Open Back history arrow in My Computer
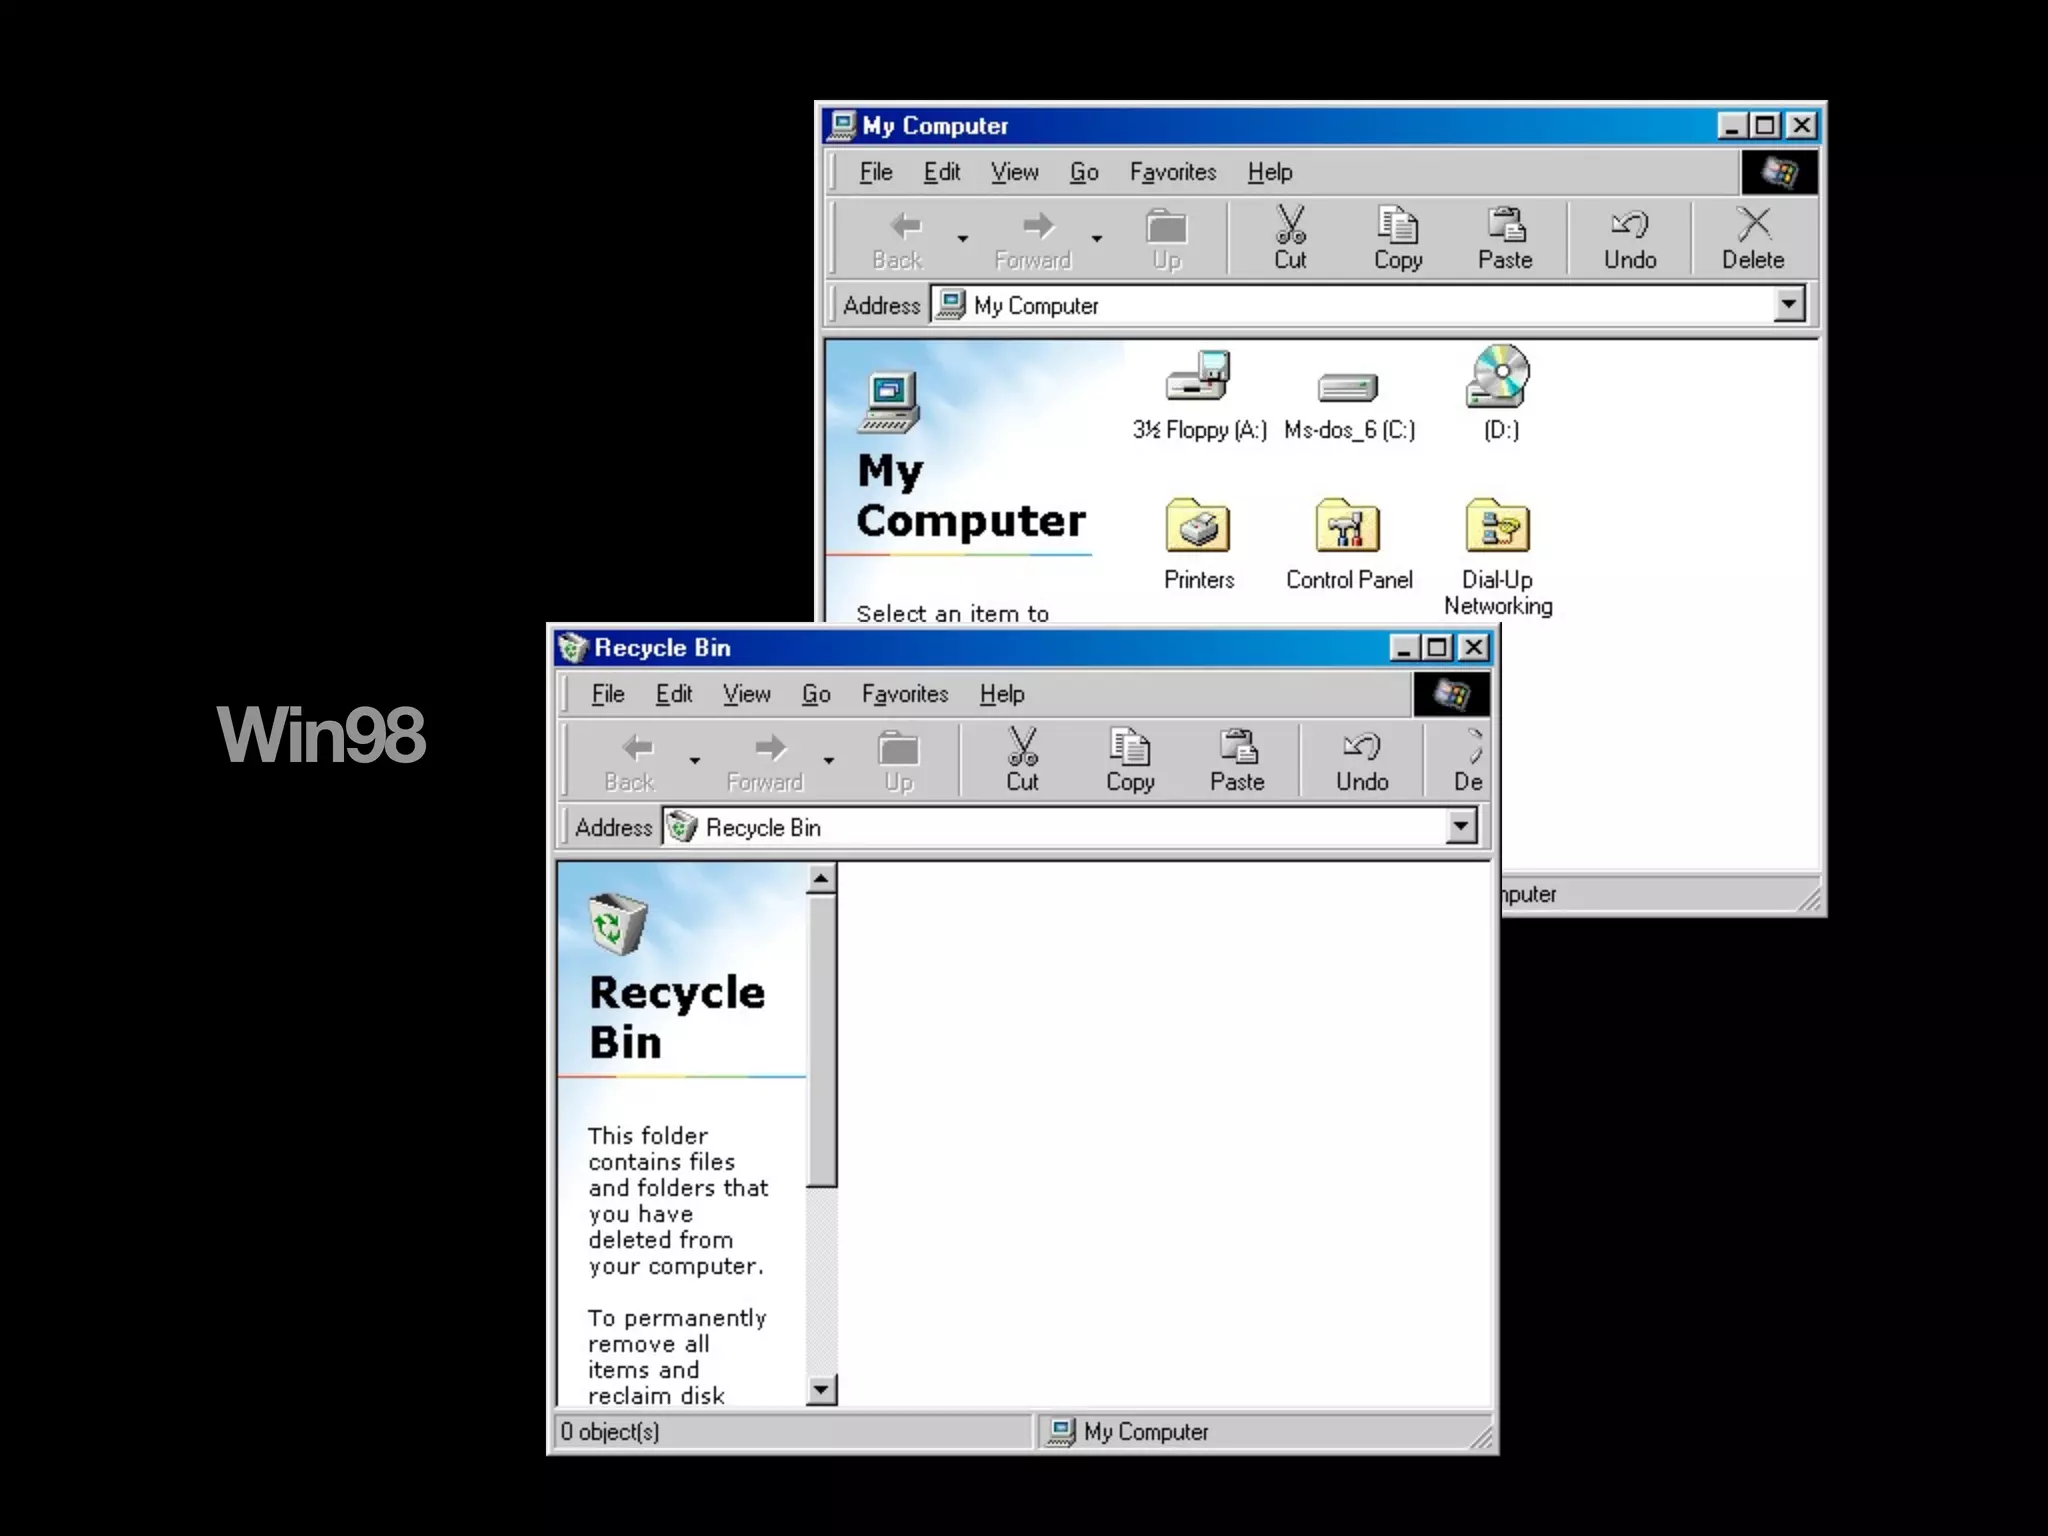The height and width of the screenshot is (1536, 2048). (962, 238)
